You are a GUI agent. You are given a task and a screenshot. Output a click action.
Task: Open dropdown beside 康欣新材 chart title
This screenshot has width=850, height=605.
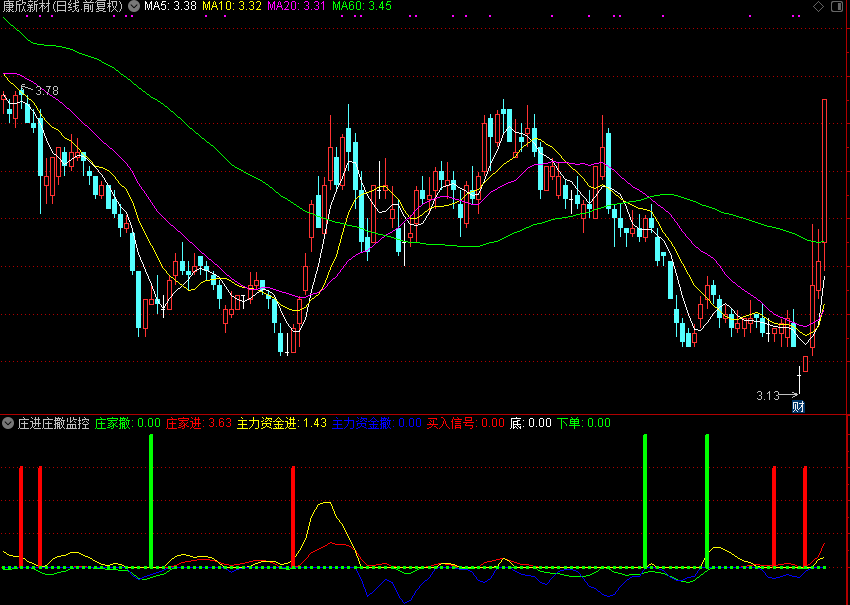click(x=134, y=6)
